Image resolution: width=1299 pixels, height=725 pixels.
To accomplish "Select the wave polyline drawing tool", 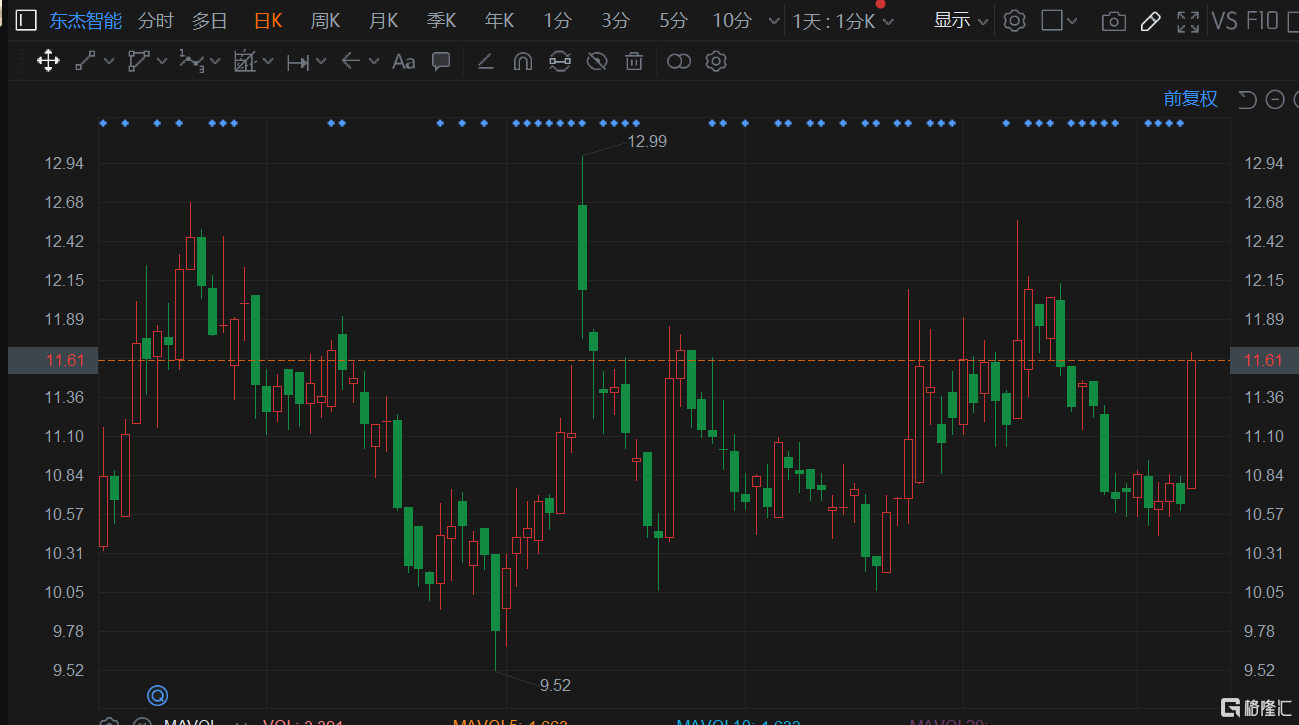I will pos(191,62).
